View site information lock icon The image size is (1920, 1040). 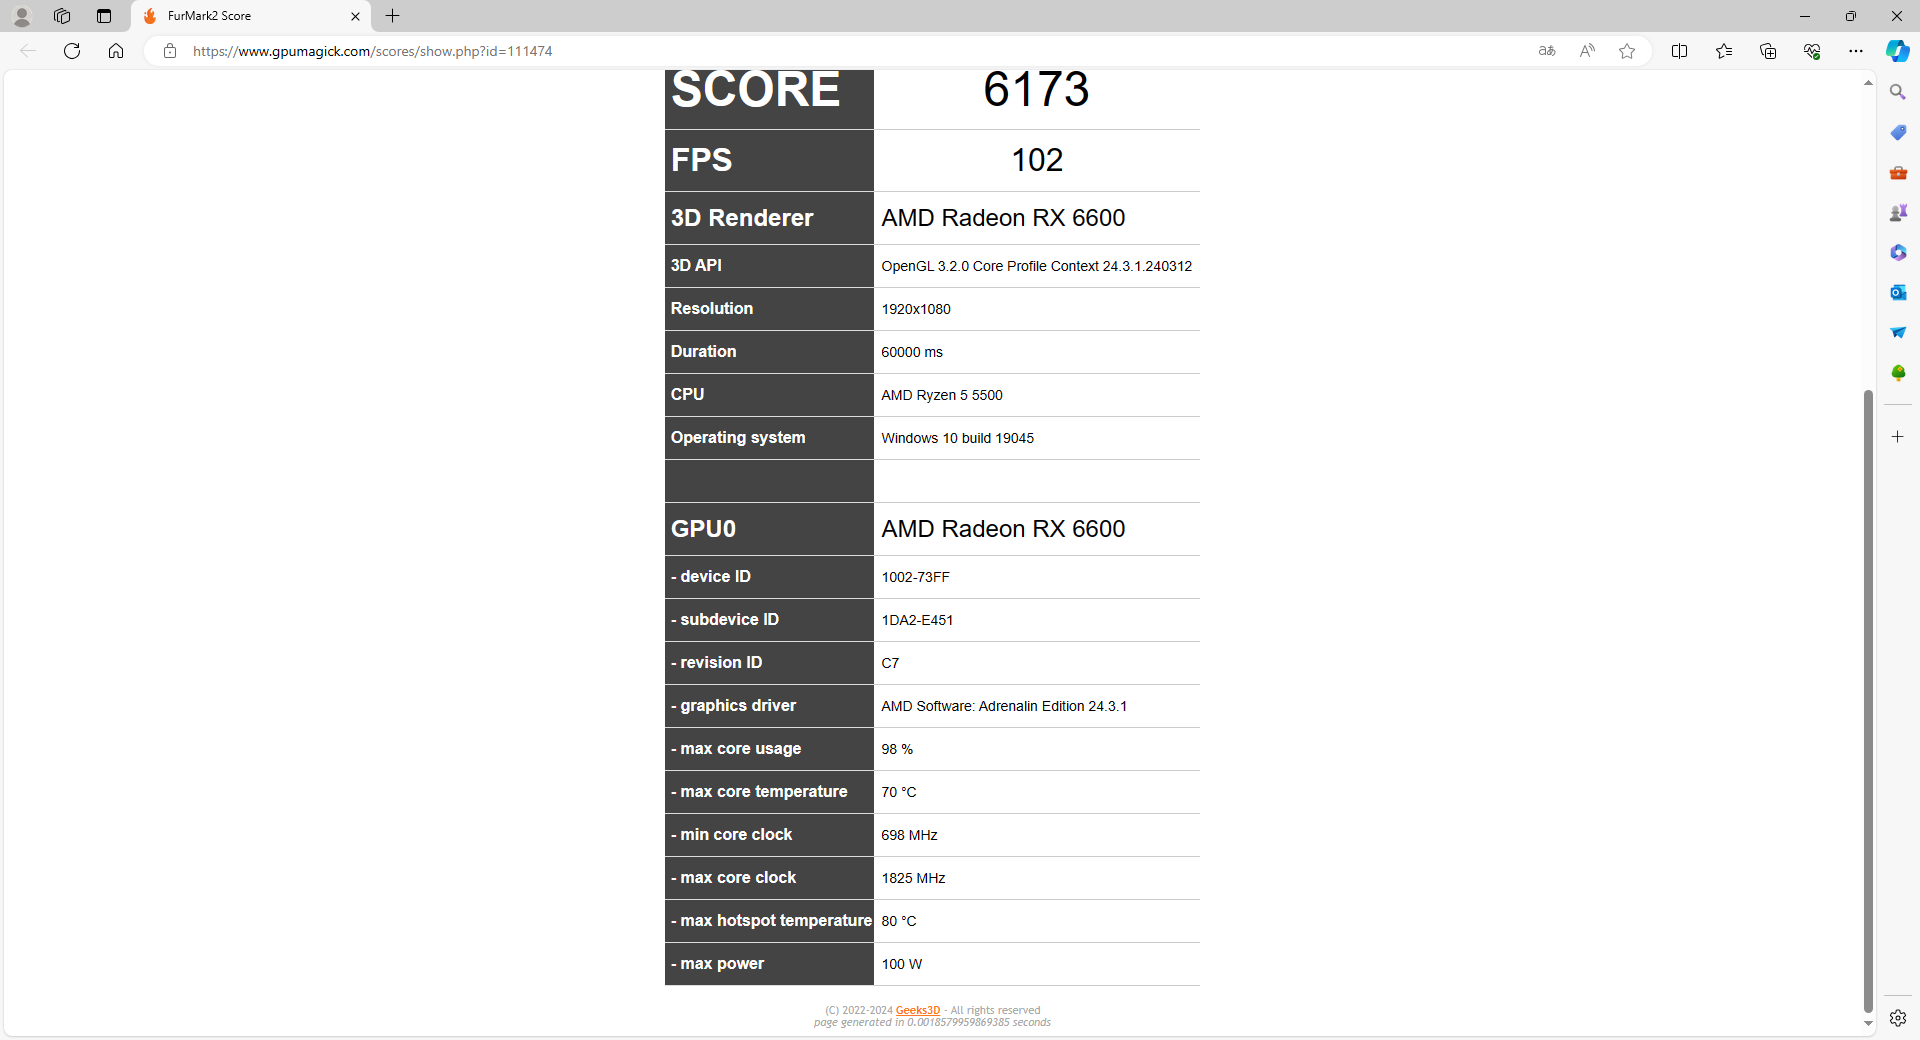tap(170, 51)
